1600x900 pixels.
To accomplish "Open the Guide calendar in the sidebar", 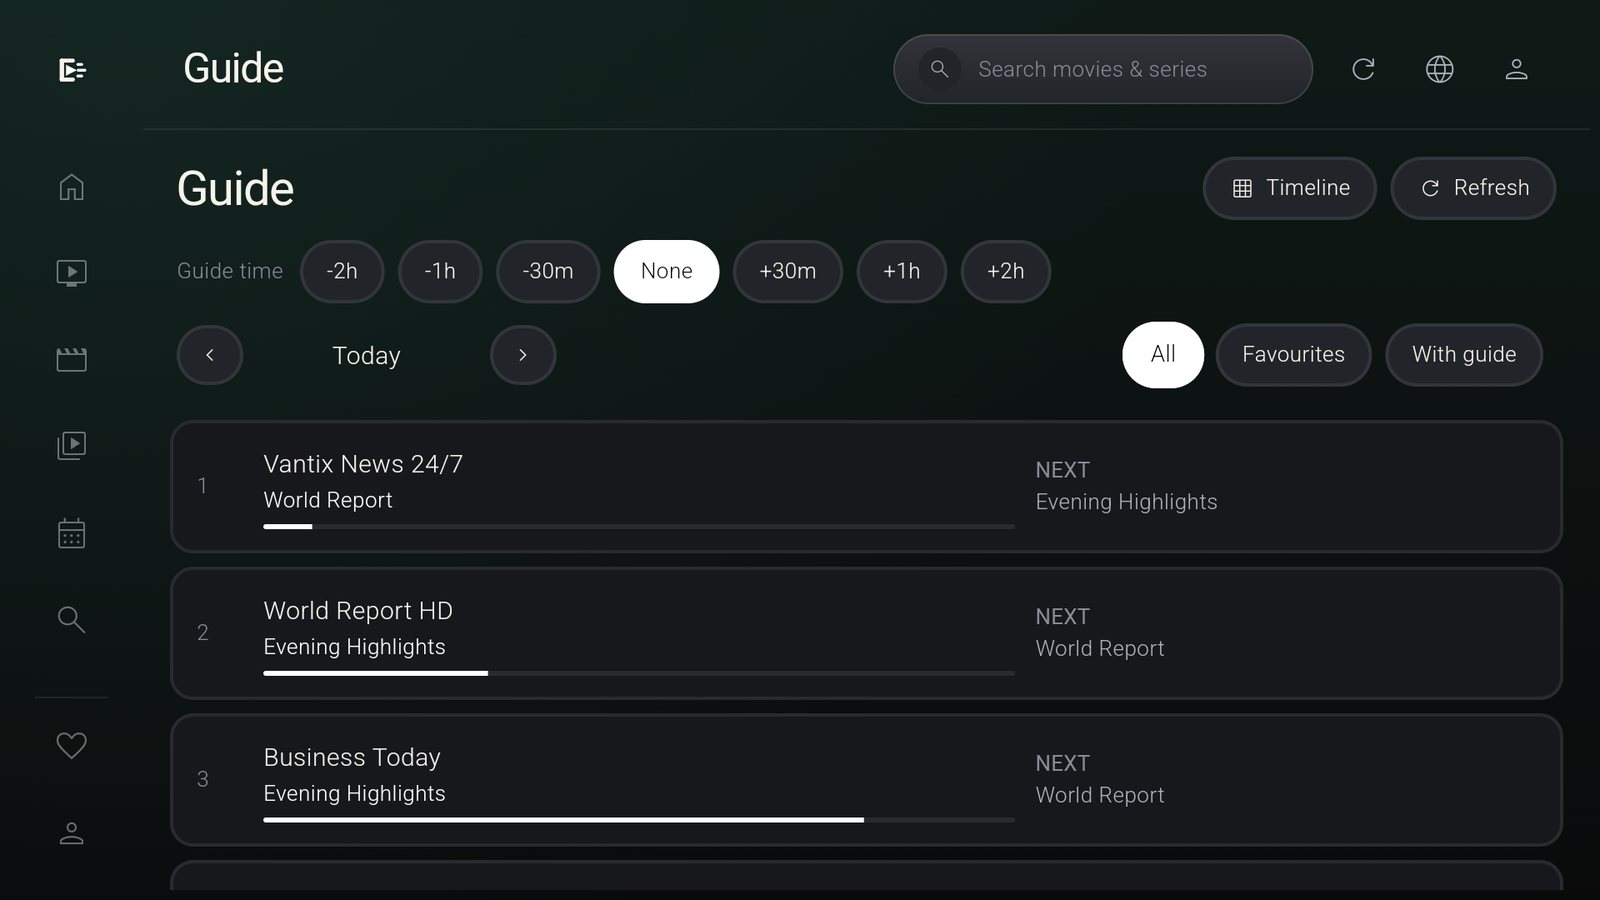I will pyautogui.click(x=71, y=532).
